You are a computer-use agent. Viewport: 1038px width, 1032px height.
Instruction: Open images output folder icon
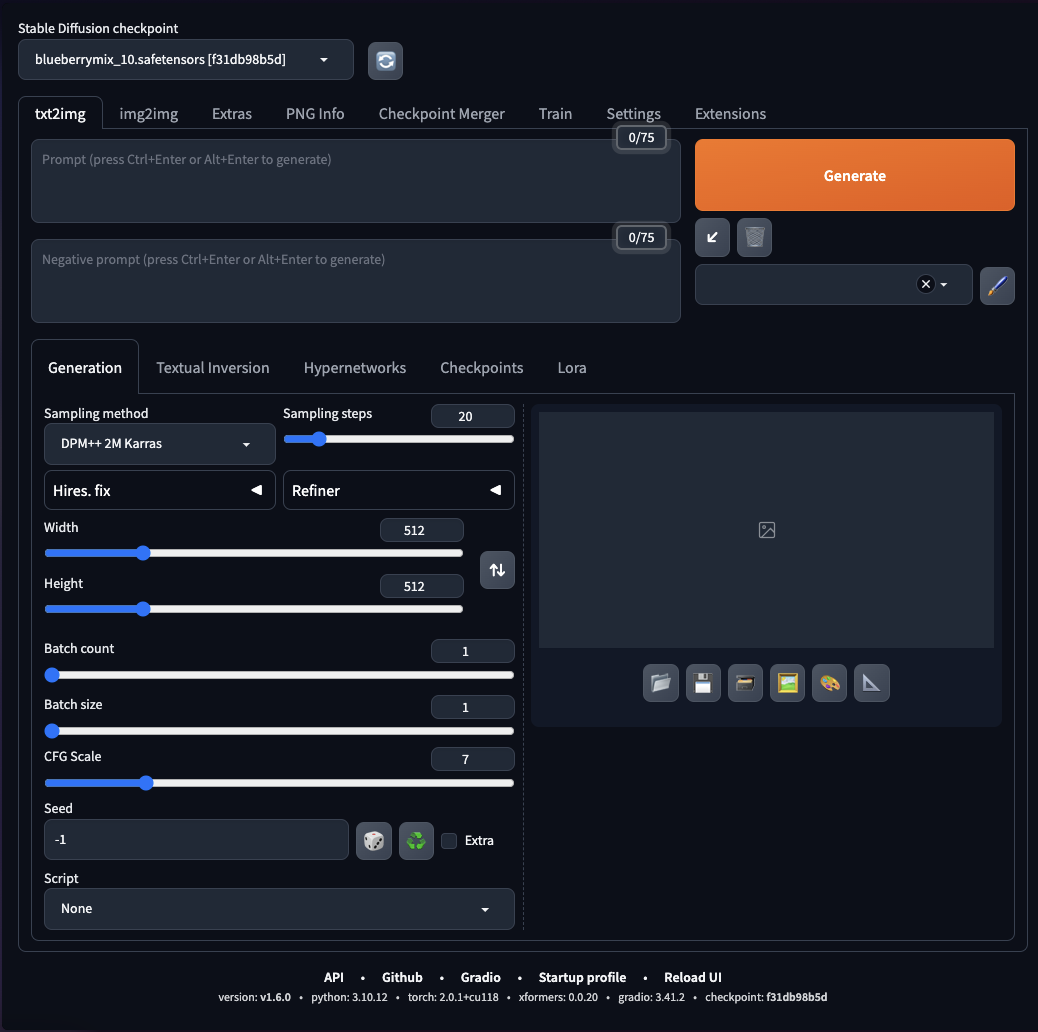pos(661,682)
